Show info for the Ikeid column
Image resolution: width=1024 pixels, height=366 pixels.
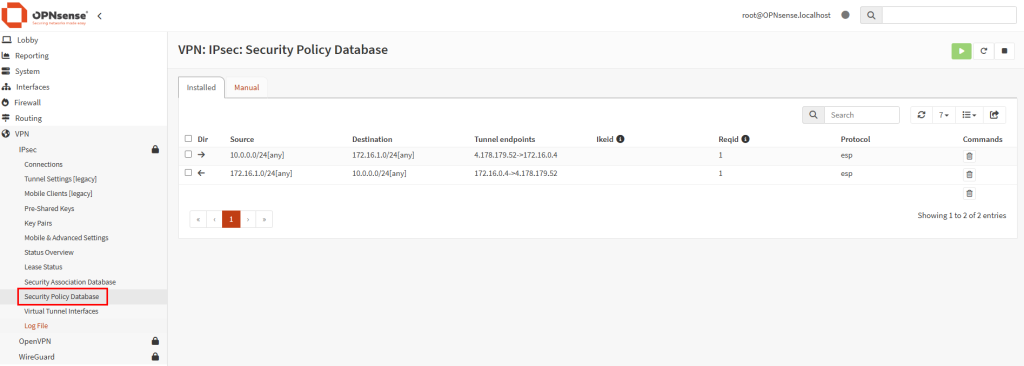[x=620, y=139]
